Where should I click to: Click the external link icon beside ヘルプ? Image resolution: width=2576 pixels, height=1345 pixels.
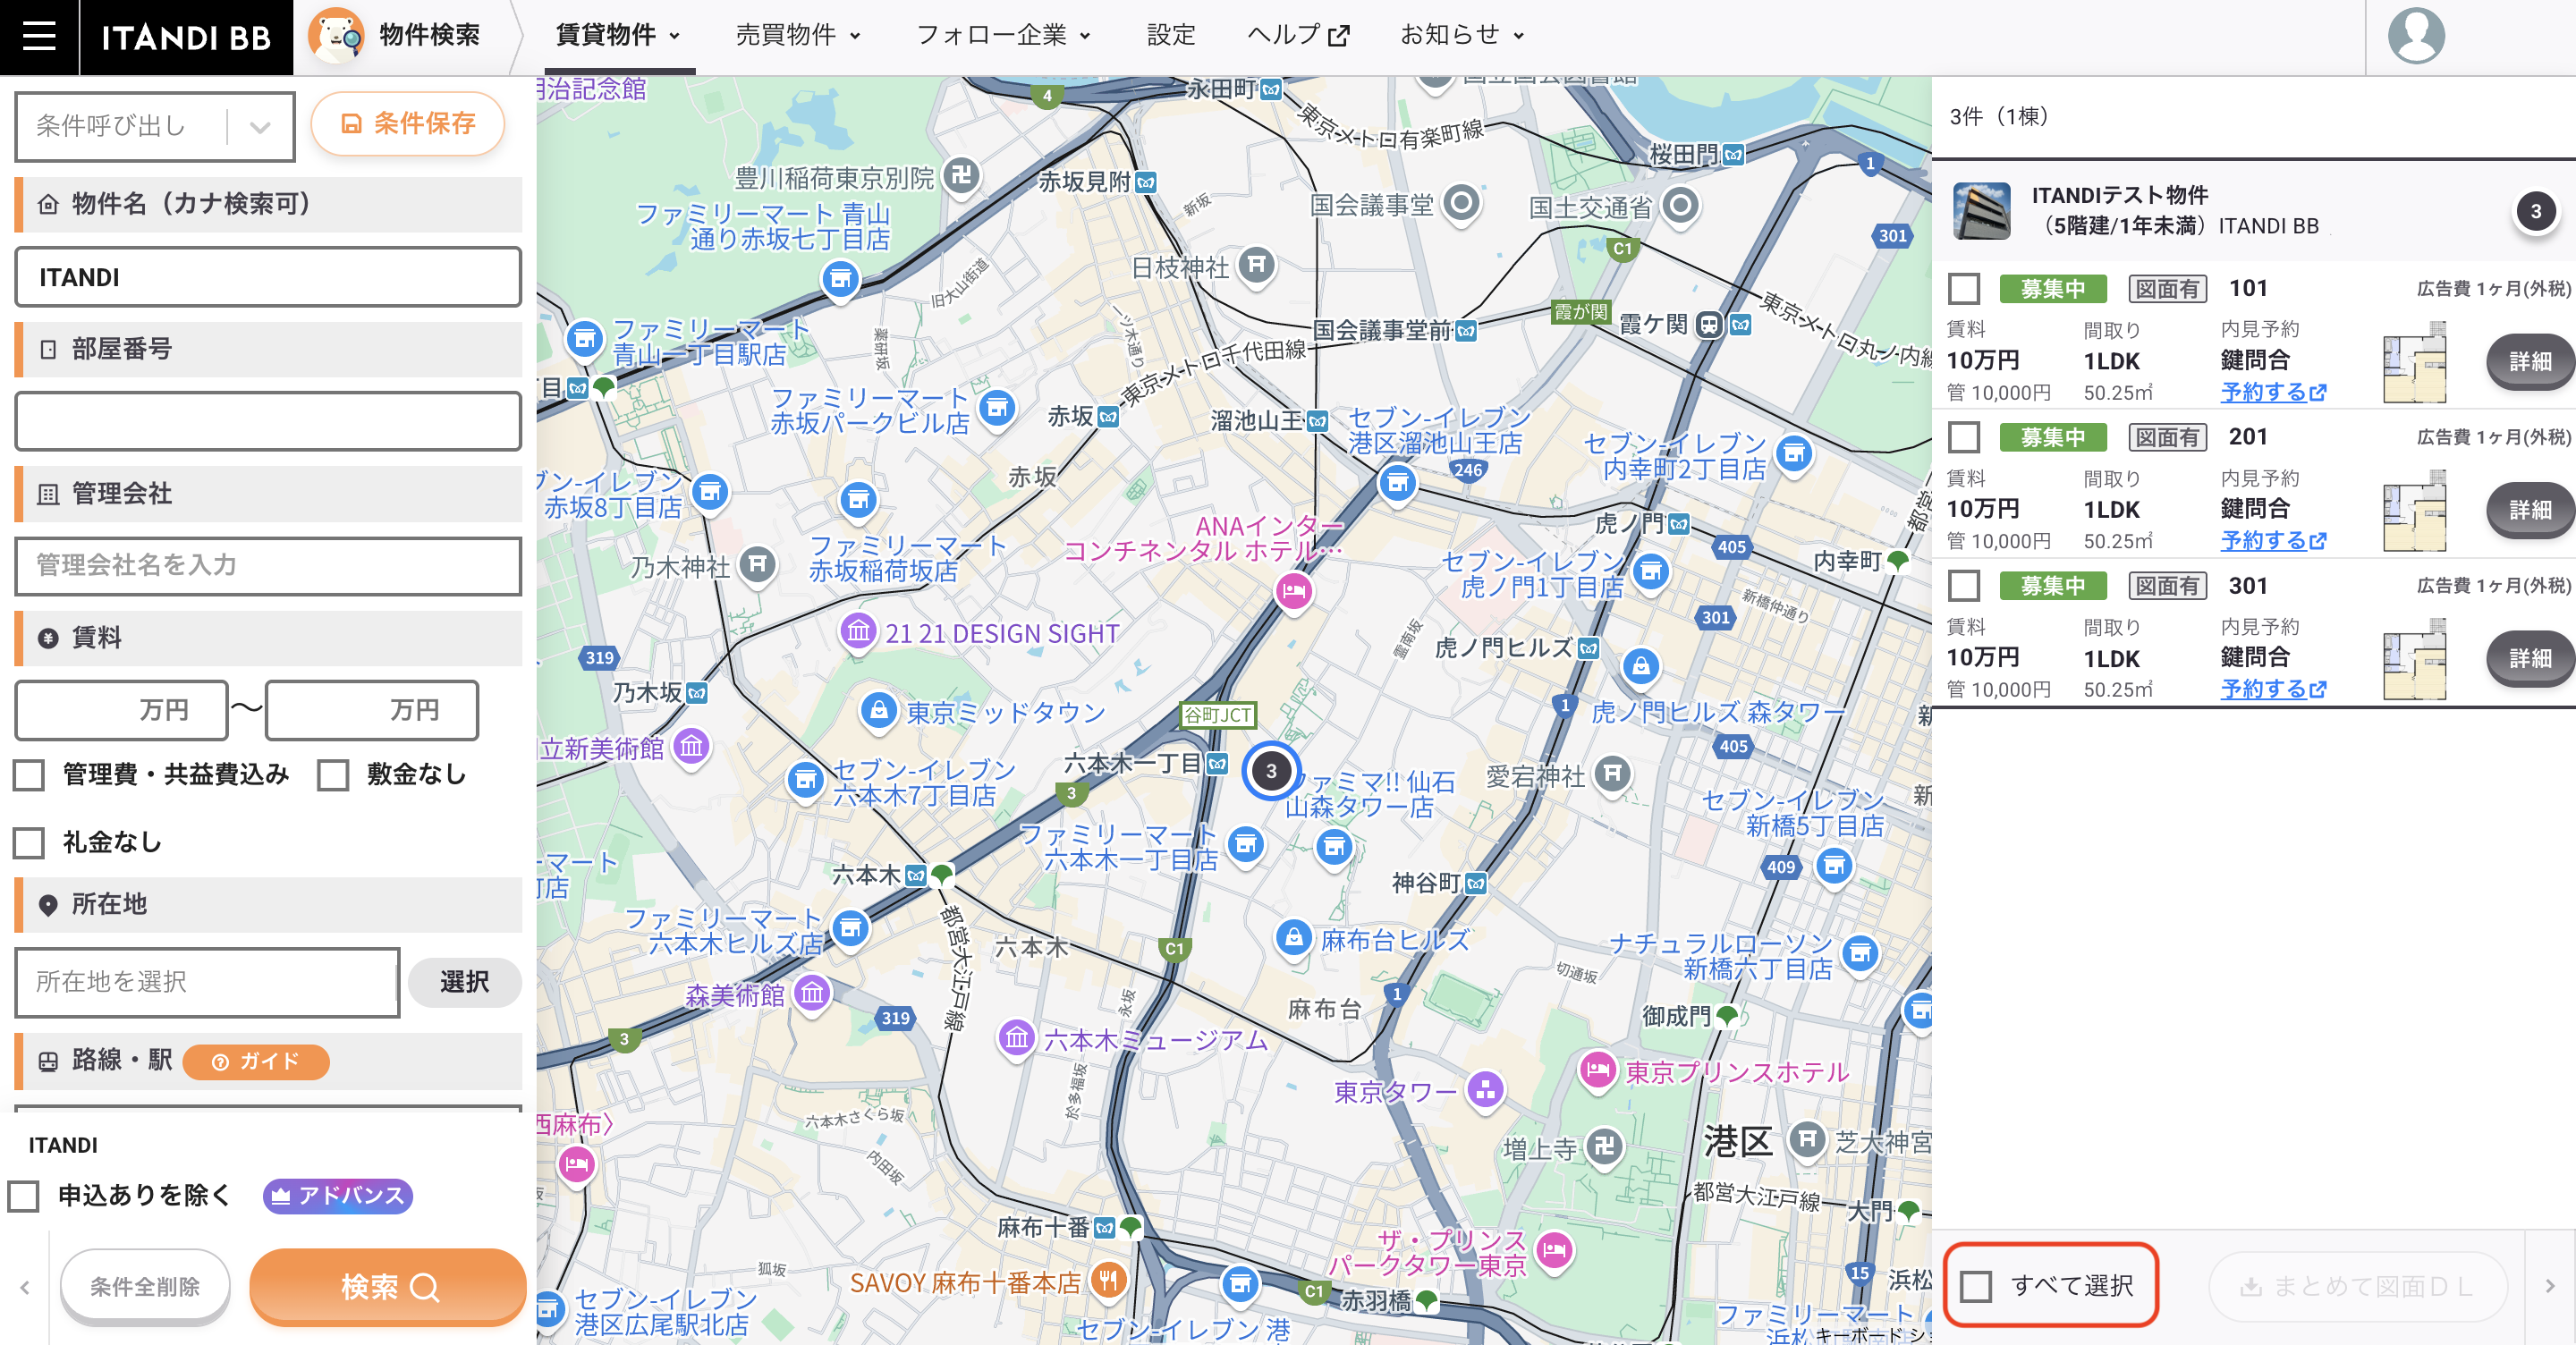point(1338,36)
